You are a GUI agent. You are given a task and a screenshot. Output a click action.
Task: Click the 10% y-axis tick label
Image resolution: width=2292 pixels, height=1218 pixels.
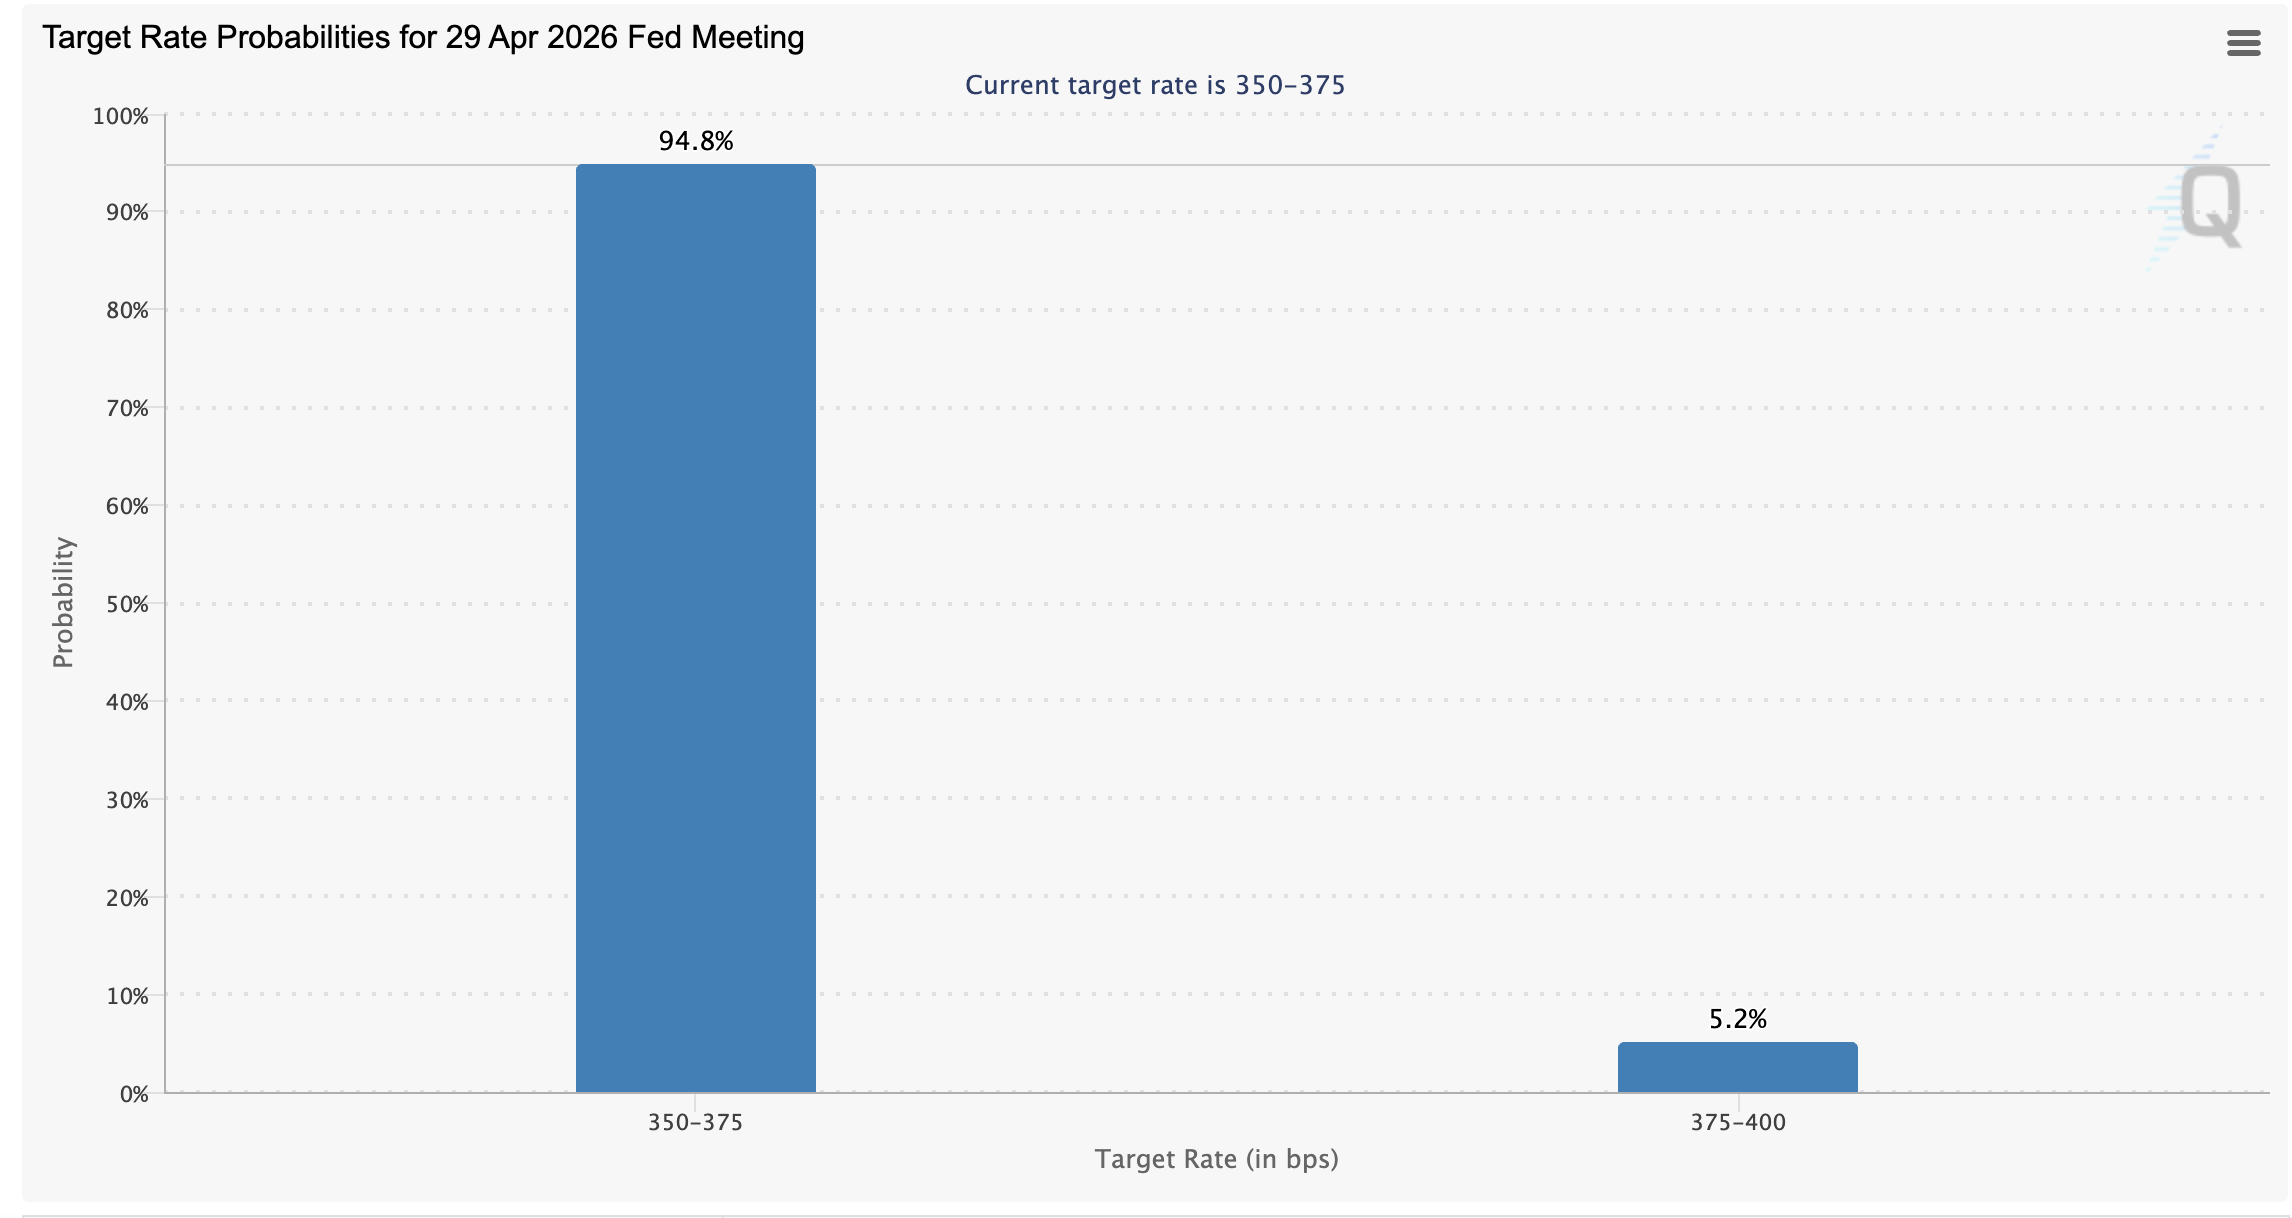coord(127,996)
